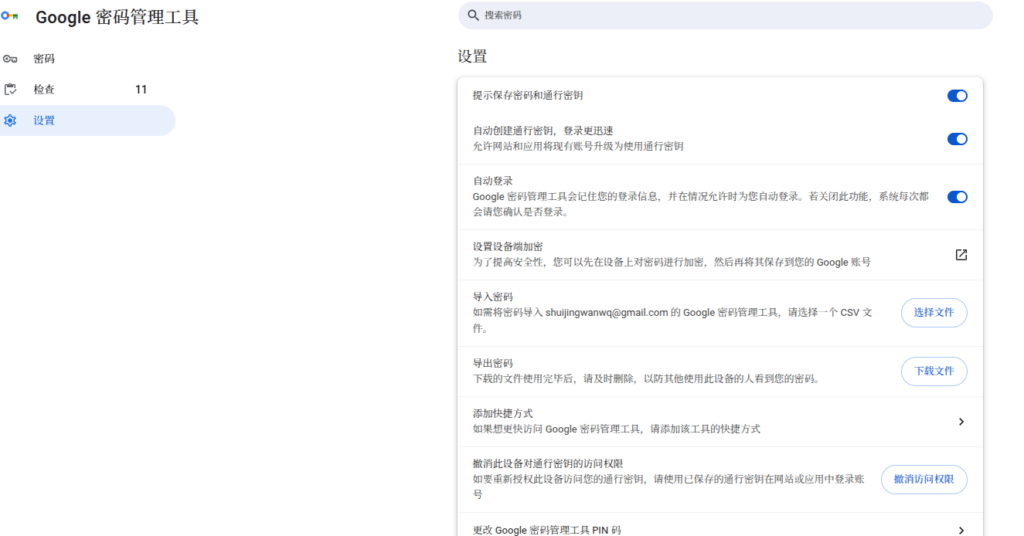Image resolution: width=1024 pixels, height=536 pixels.
Task: Click the 自动创建通行密钥，登录更迅速 label
Action: pyautogui.click(x=543, y=131)
